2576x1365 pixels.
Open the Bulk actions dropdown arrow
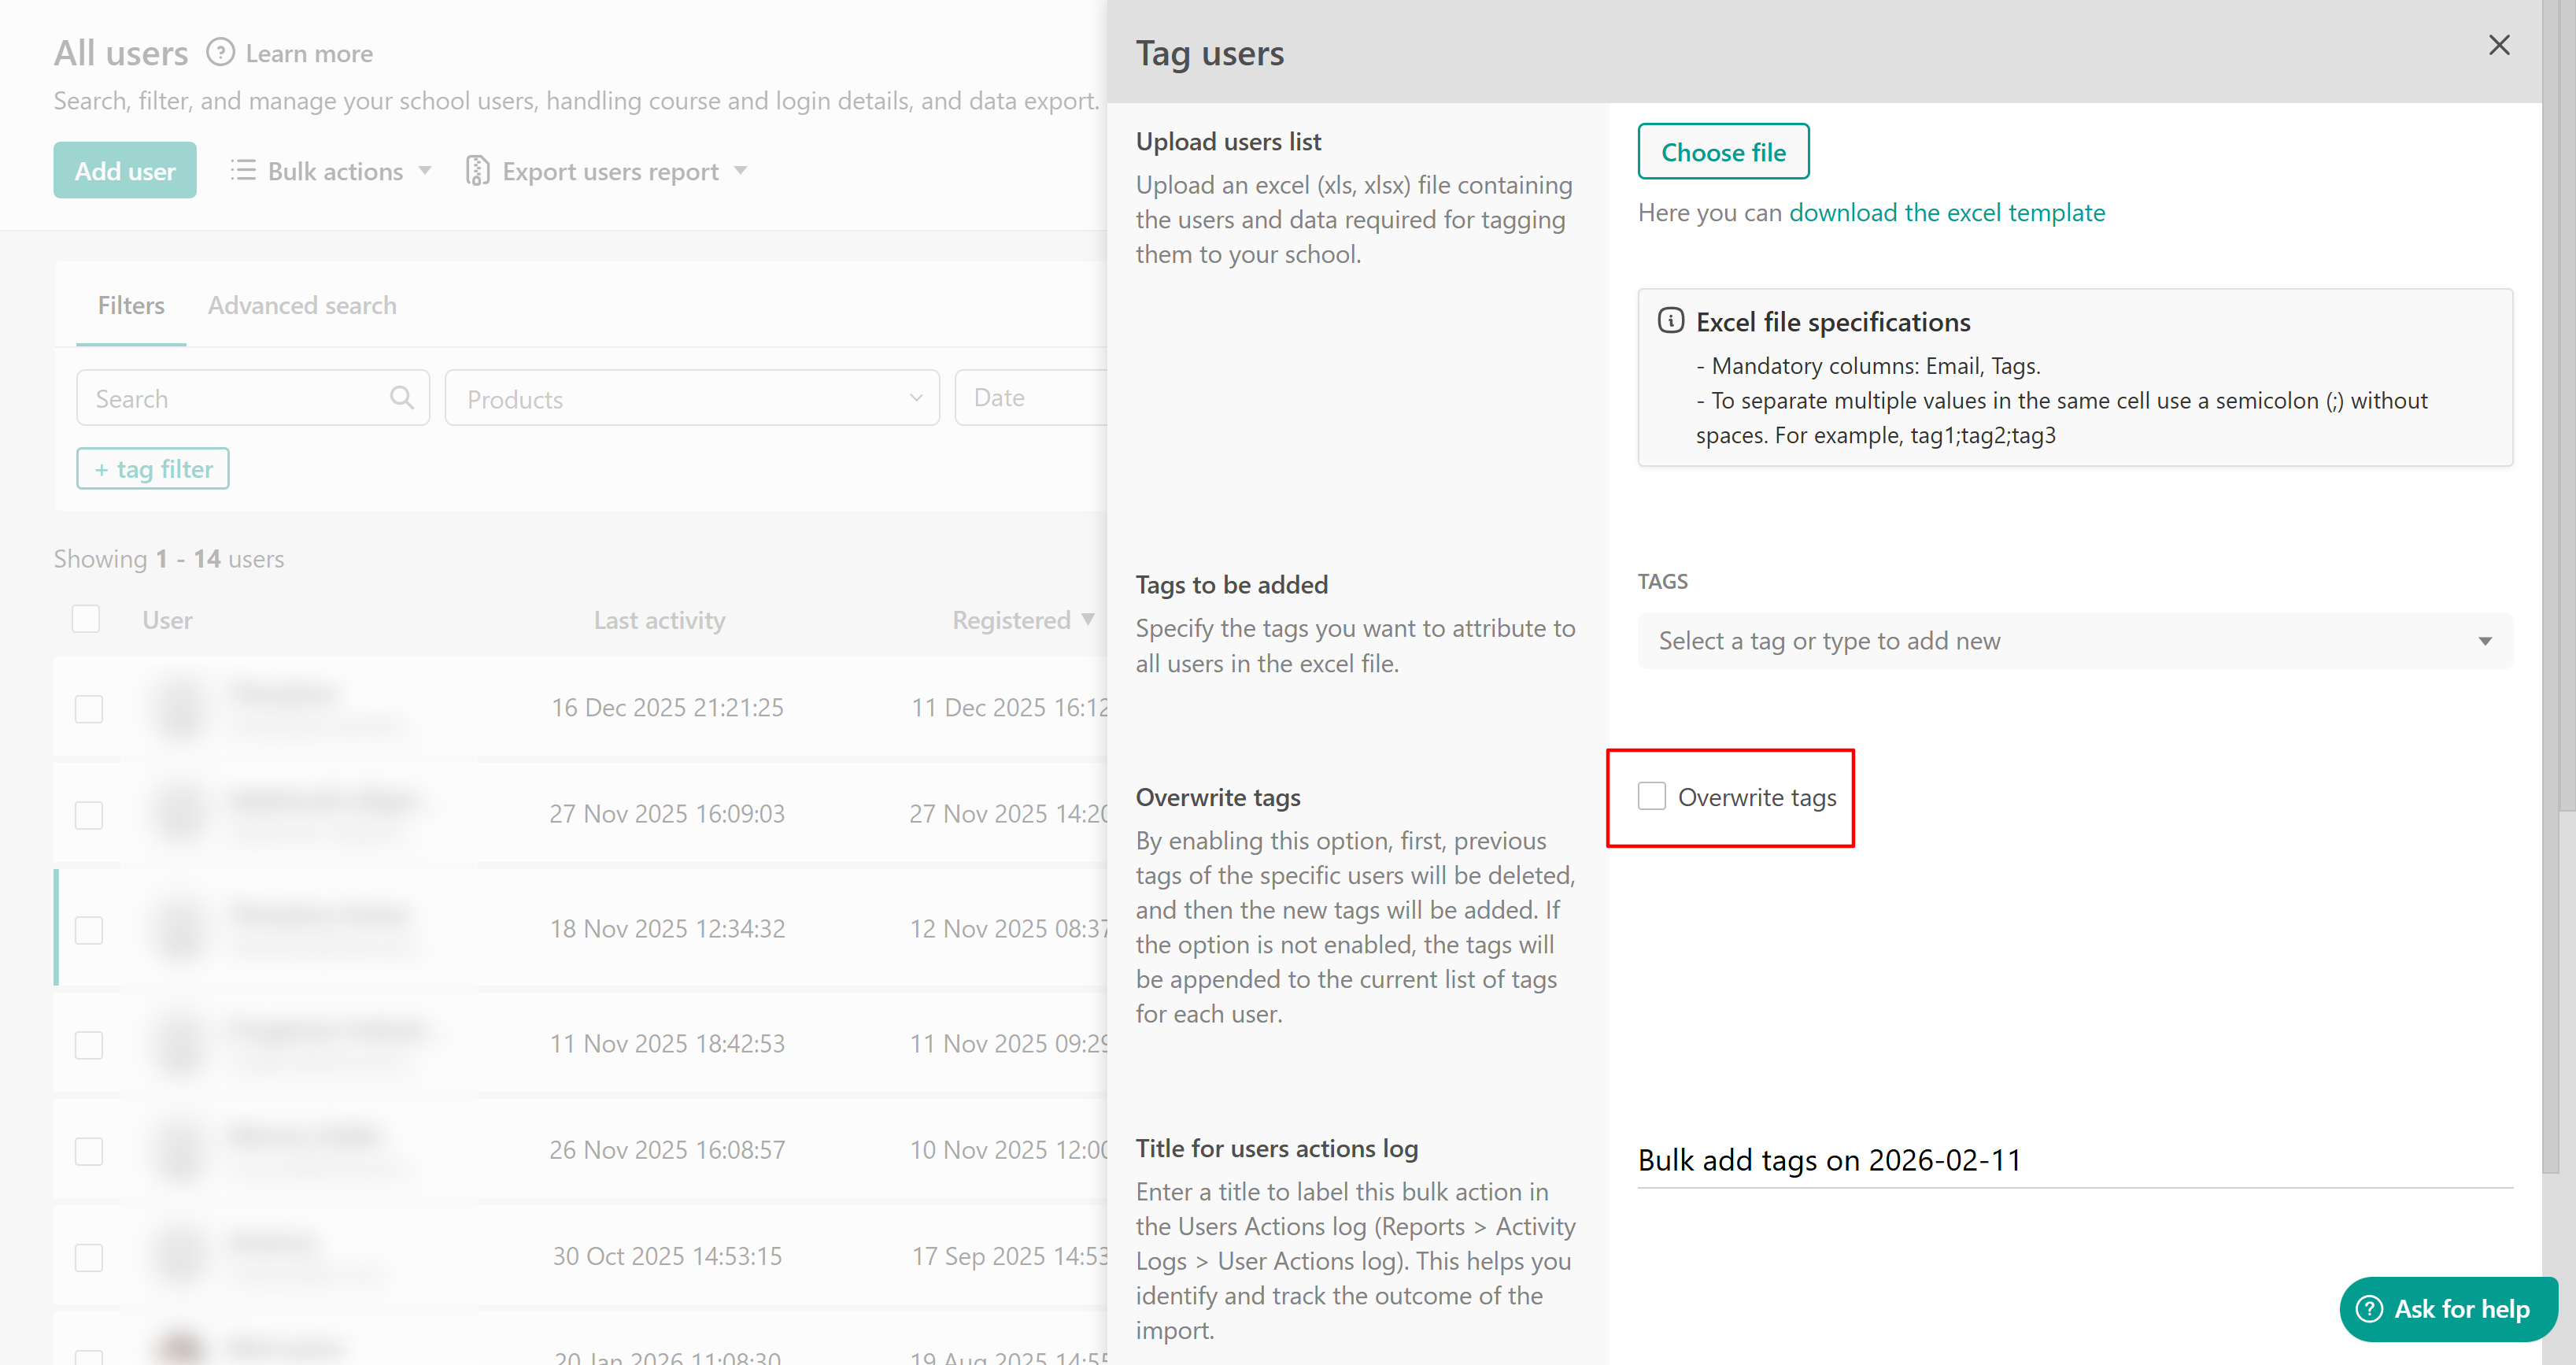(x=425, y=171)
